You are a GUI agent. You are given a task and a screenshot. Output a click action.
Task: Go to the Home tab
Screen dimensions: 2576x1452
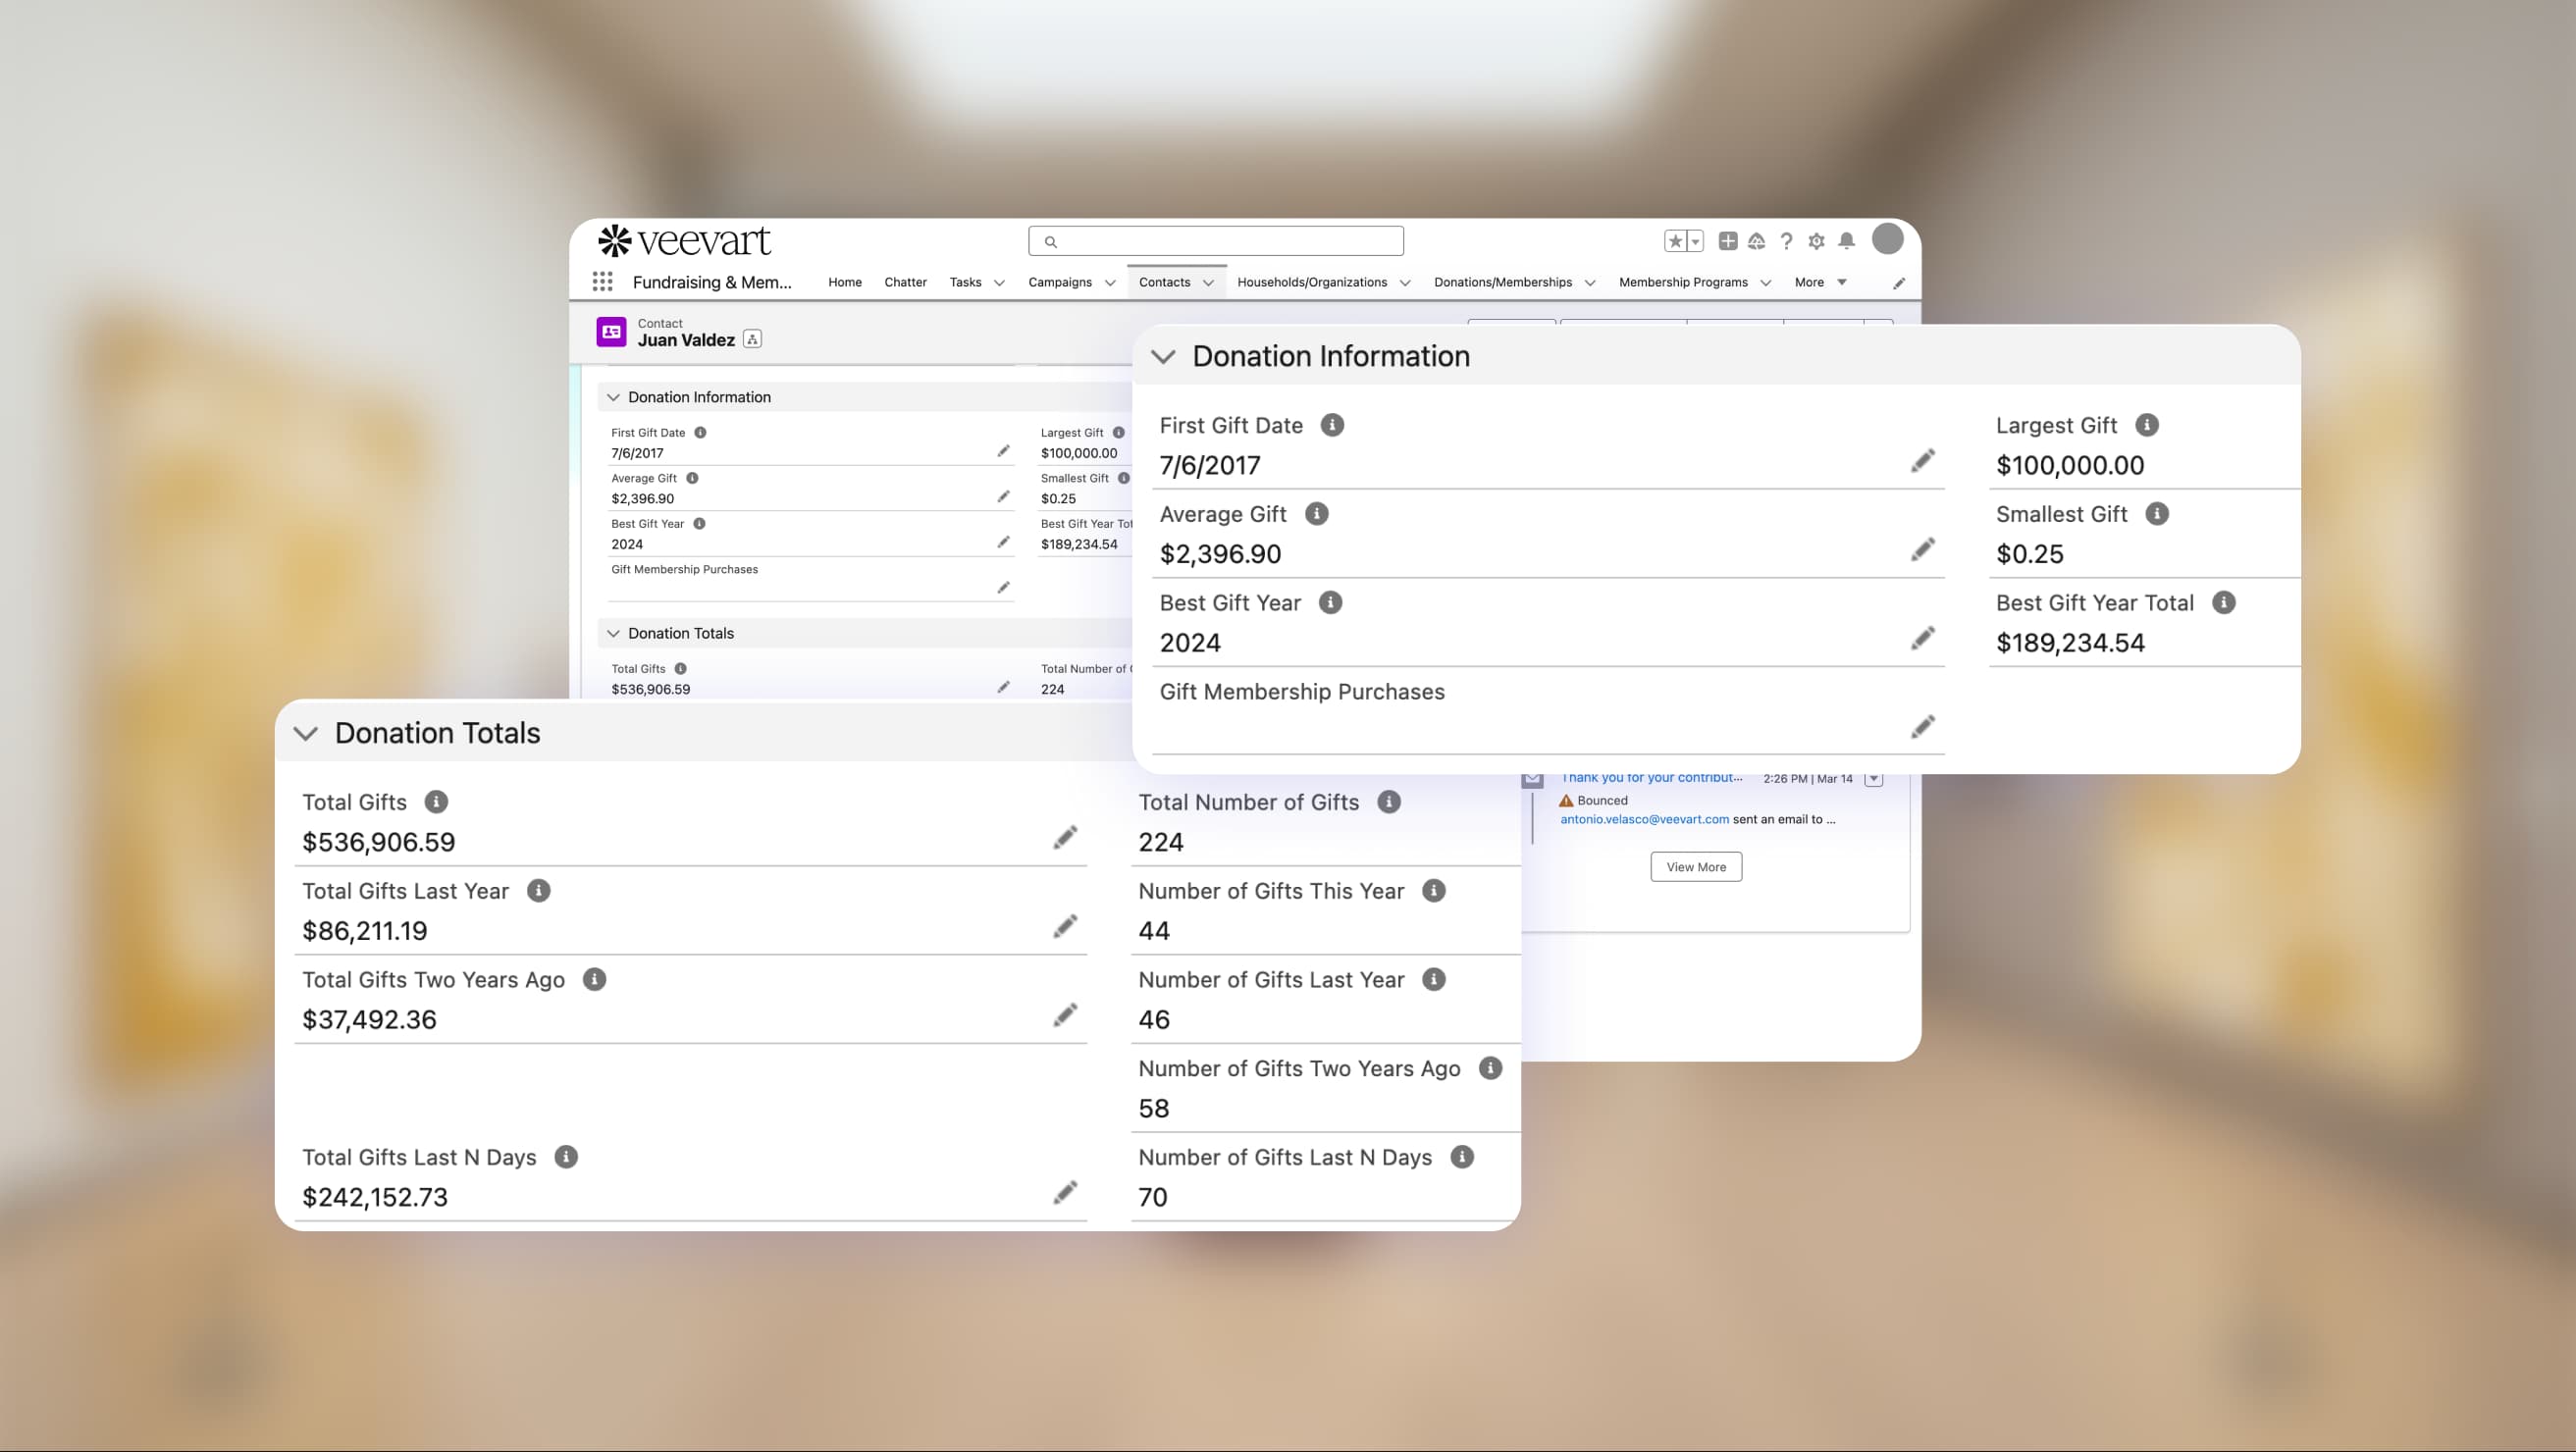[844, 282]
